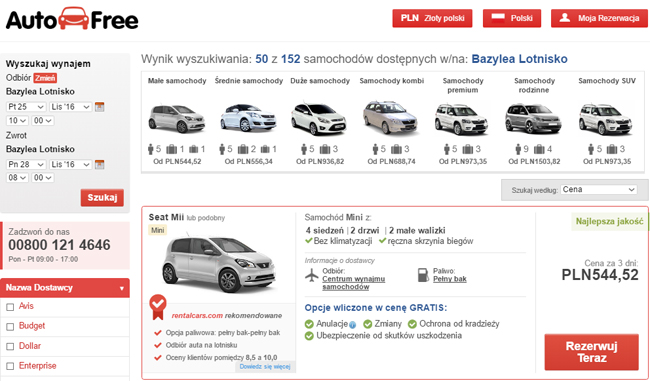650x381 pixels.
Task: Open return month dropdown Lis '16
Action: [x=70, y=165]
